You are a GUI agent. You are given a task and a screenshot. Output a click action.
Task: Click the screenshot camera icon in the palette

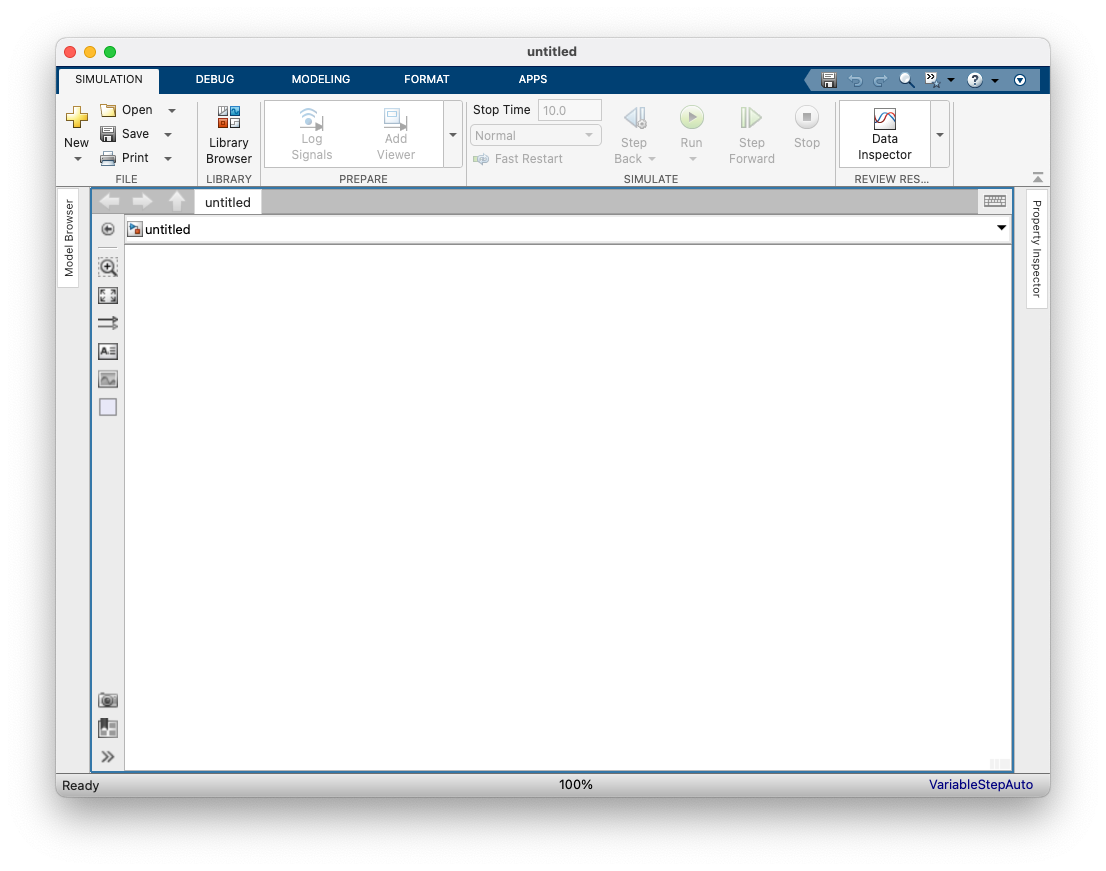tap(108, 700)
